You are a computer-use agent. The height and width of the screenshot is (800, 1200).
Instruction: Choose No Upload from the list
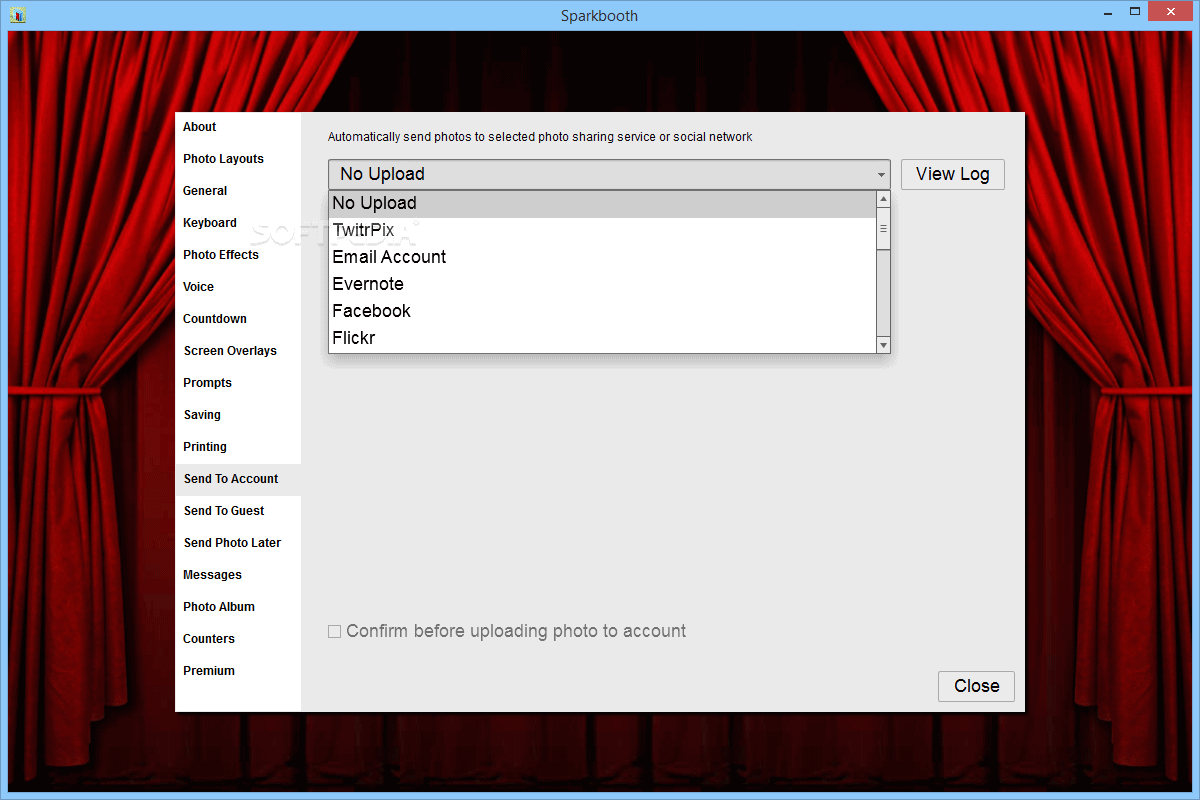(602, 204)
